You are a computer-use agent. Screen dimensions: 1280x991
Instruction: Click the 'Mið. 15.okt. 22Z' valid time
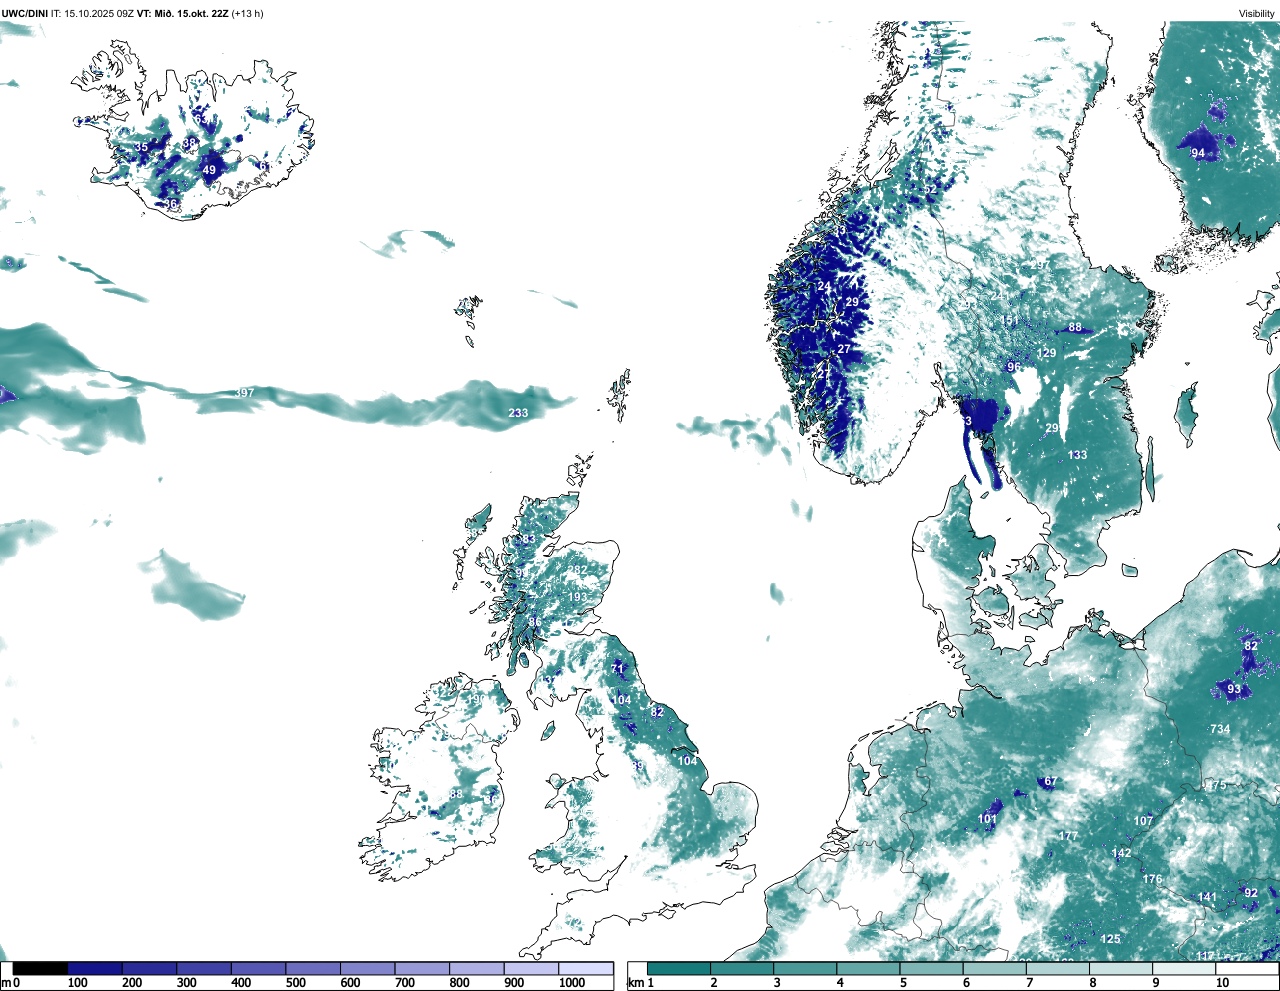pos(192,14)
